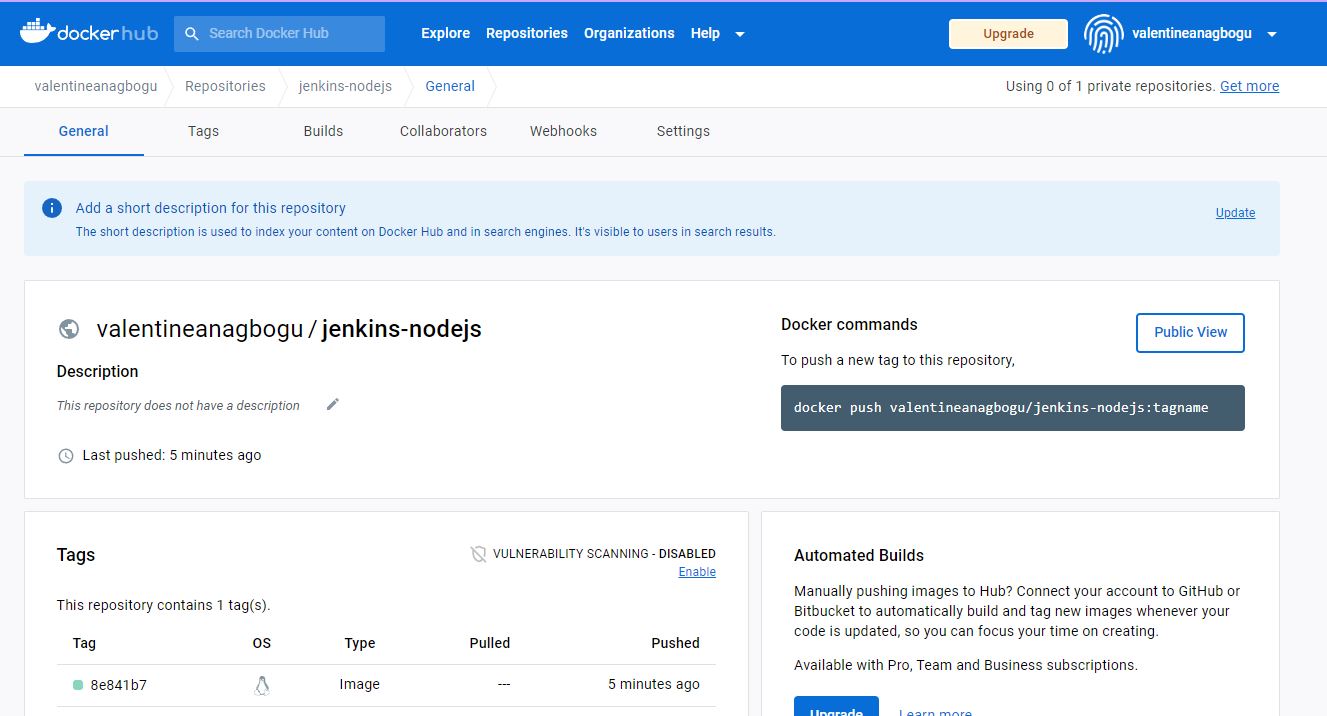Click the Public View button

click(x=1189, y=332)
